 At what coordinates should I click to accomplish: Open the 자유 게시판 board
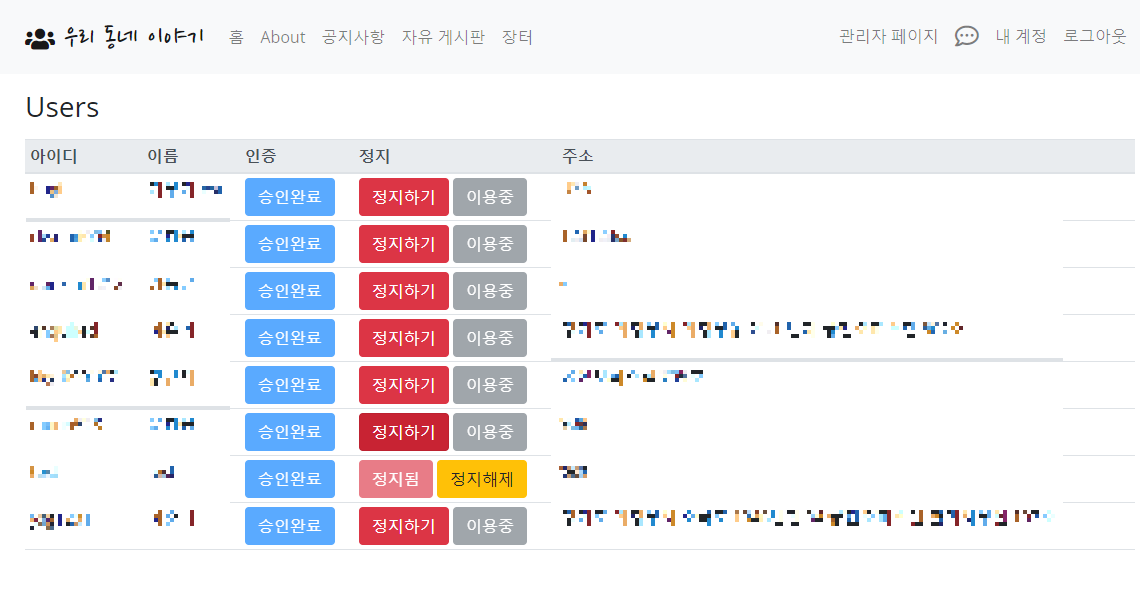coord(441,37)
